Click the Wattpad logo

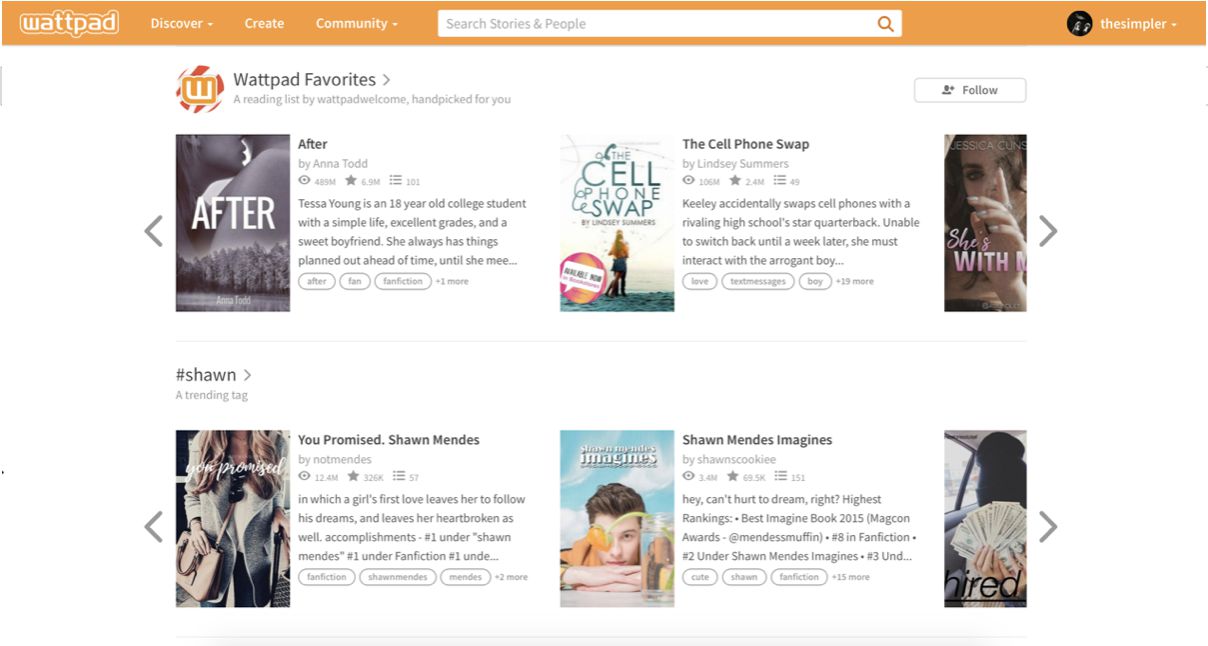69,23
